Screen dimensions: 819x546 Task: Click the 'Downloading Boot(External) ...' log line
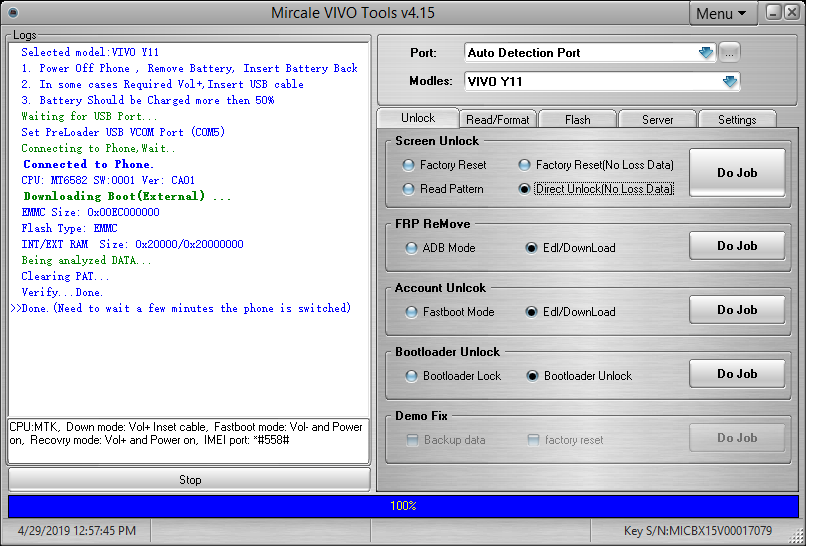[x=127, y=196]
